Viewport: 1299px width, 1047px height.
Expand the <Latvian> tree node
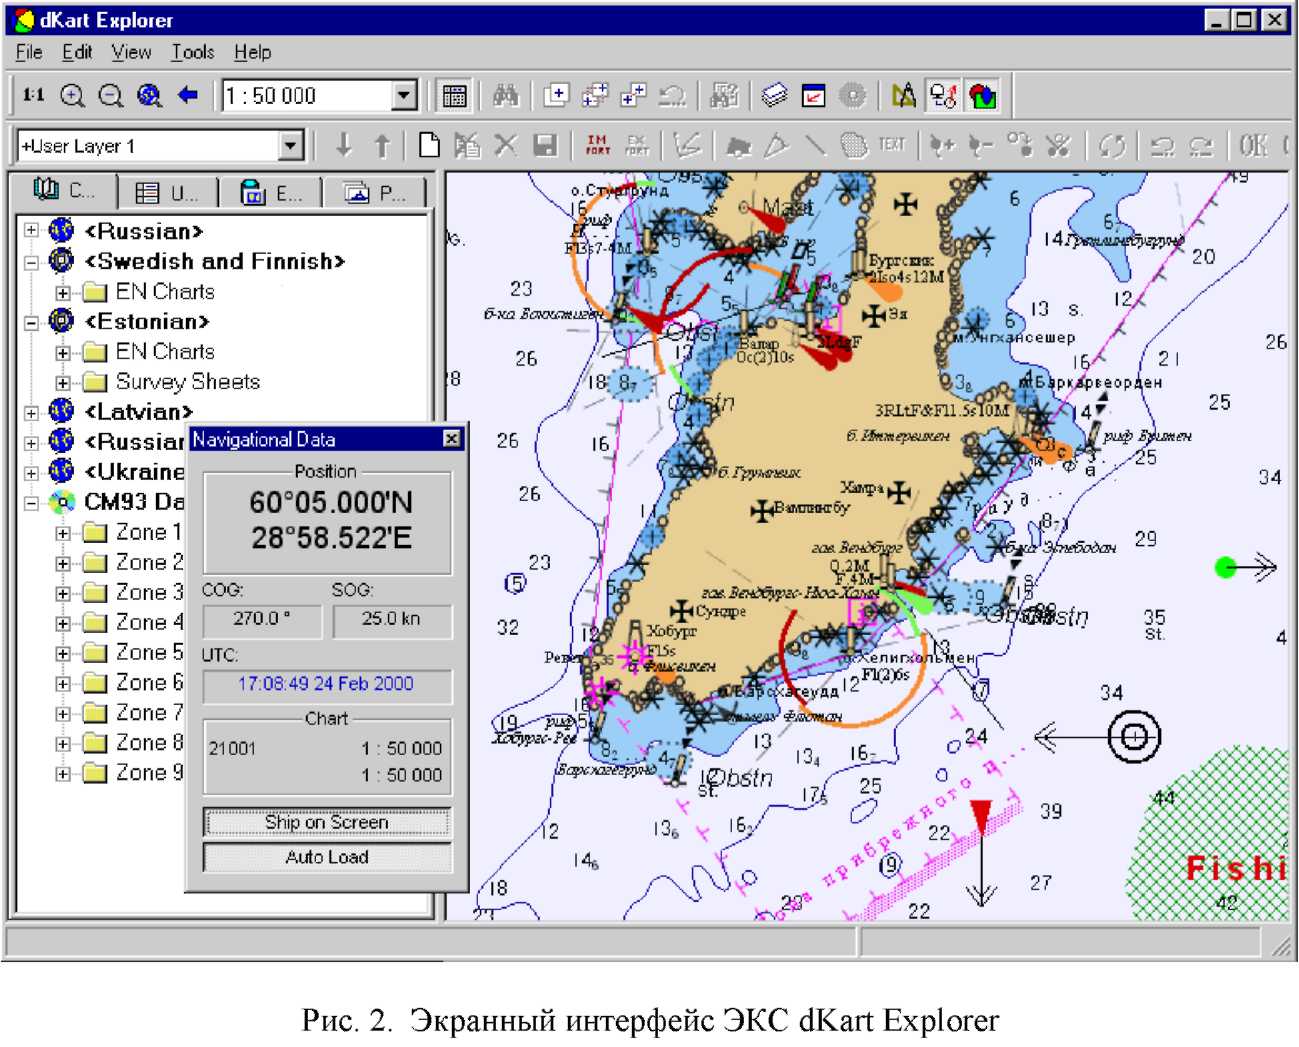(32, 412)
